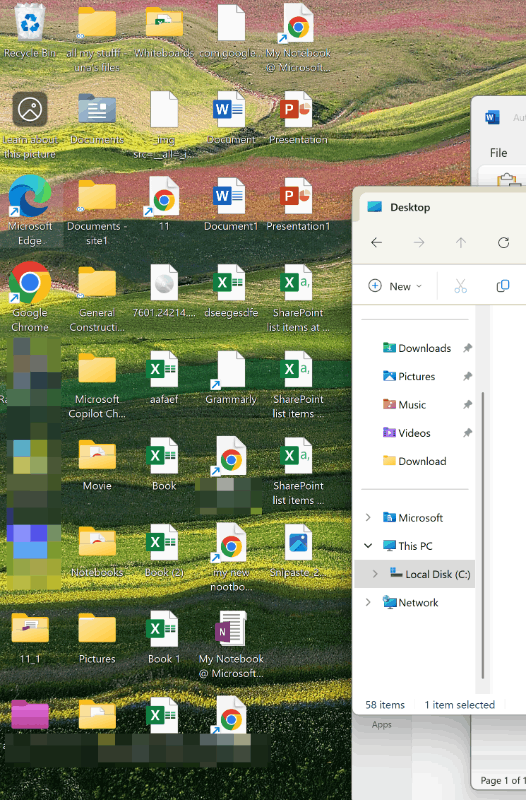Expand the Network tree node
The height and width of the screenshot is (800, 526).
[368, 603]
